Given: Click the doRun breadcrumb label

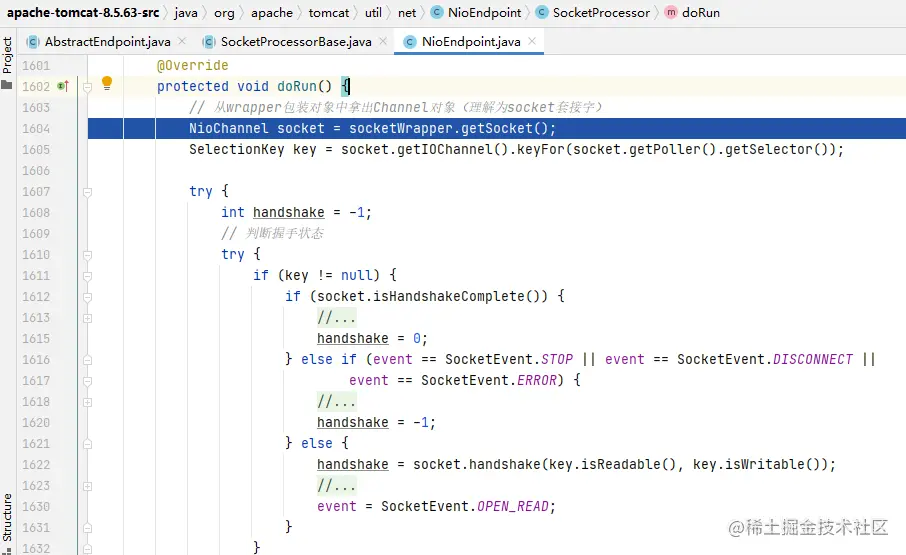Looking at the screenshot, I should (x=700, y=12).
